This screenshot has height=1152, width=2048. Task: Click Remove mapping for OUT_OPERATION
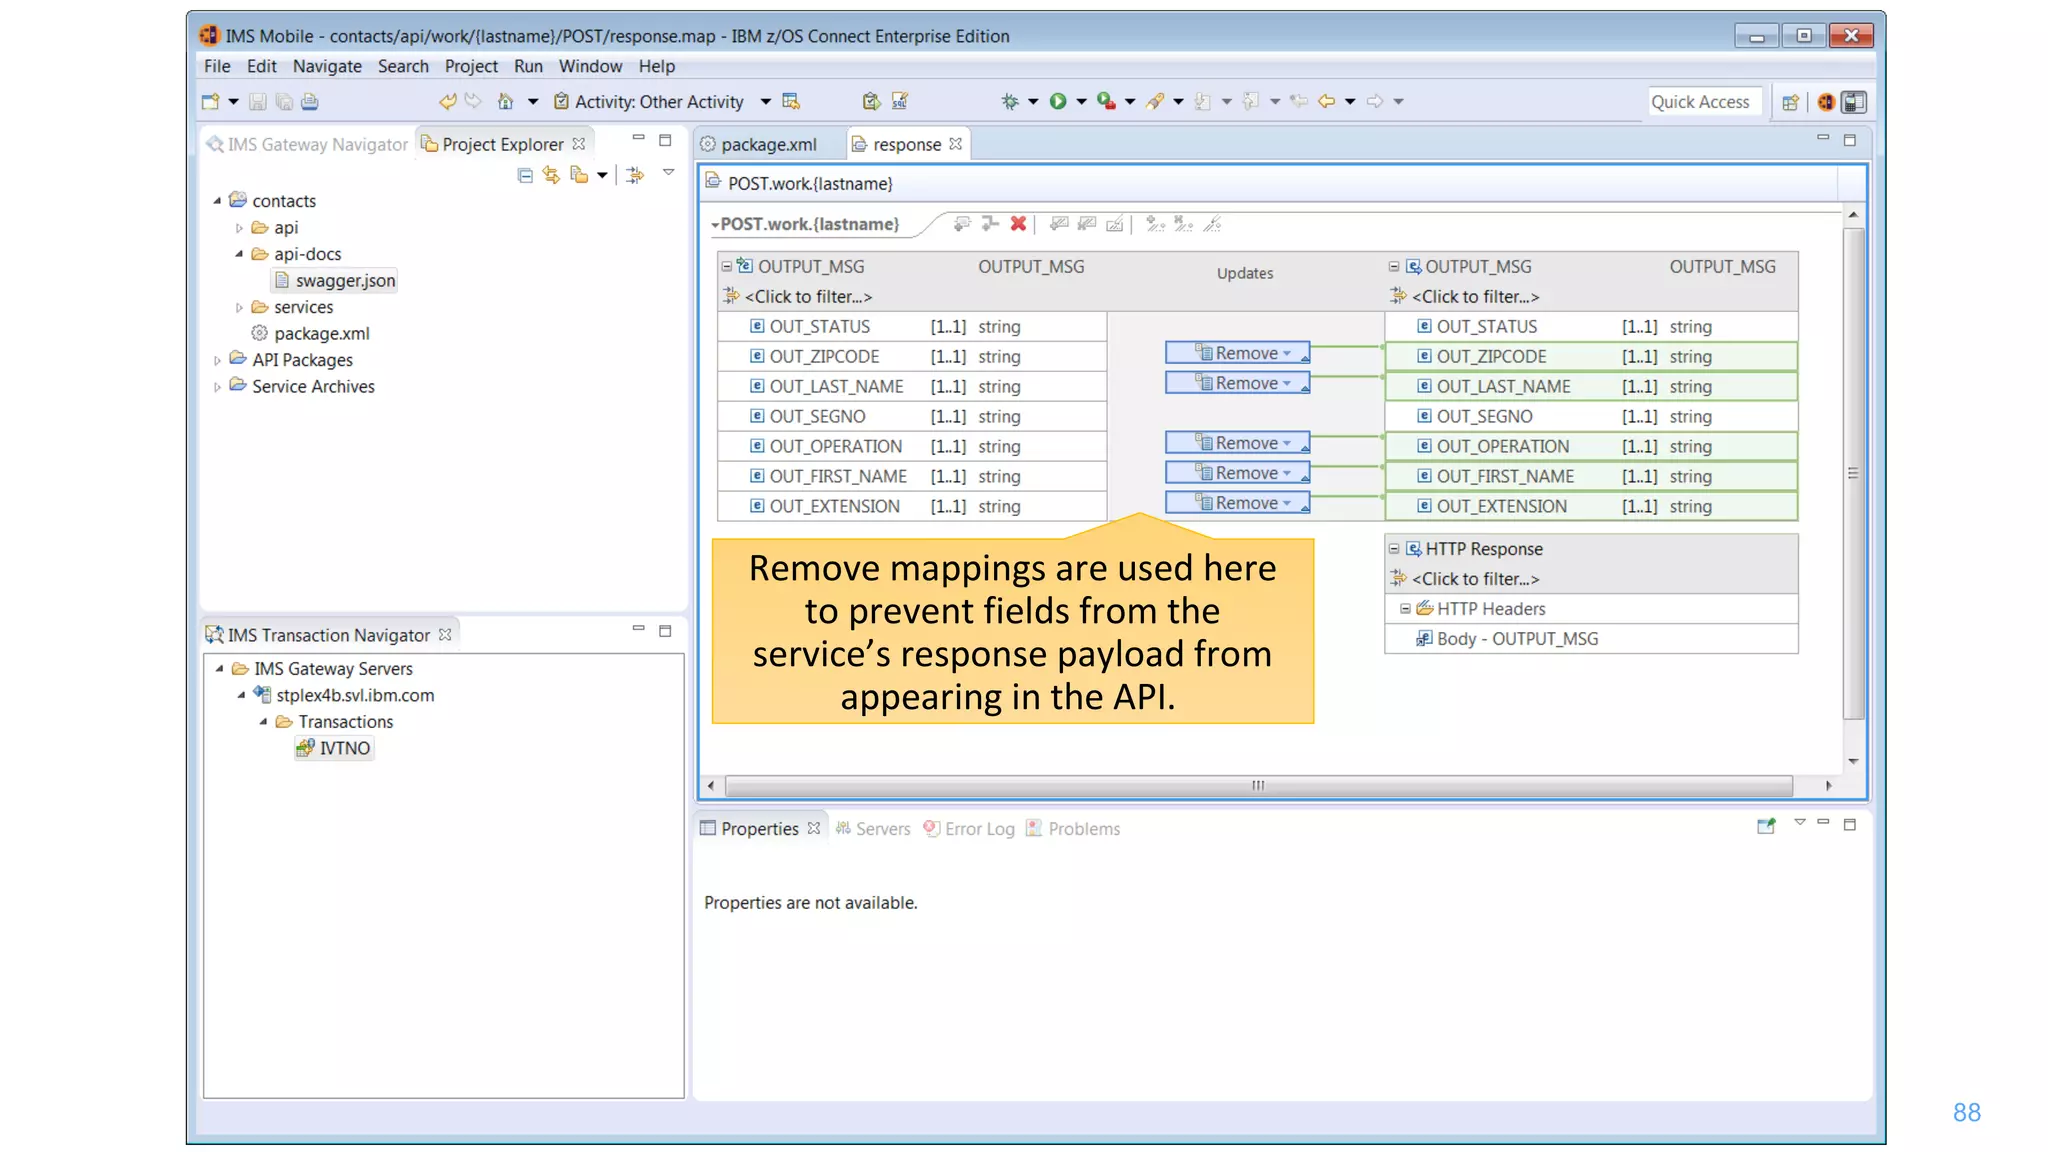[x=1237, y=443]
